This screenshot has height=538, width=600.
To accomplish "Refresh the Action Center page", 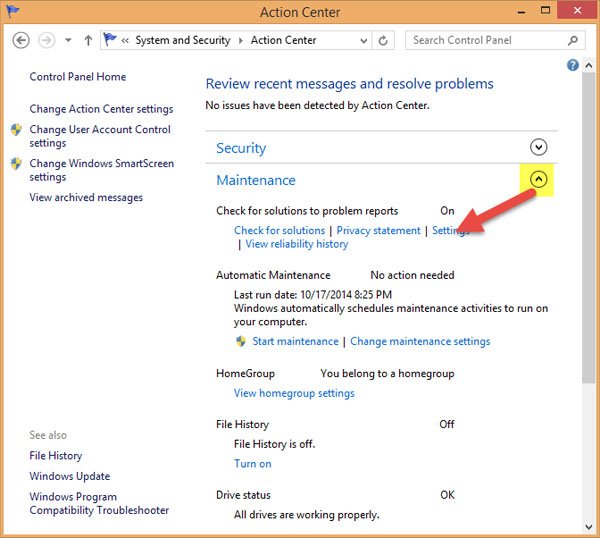I will tap(383, 40).
